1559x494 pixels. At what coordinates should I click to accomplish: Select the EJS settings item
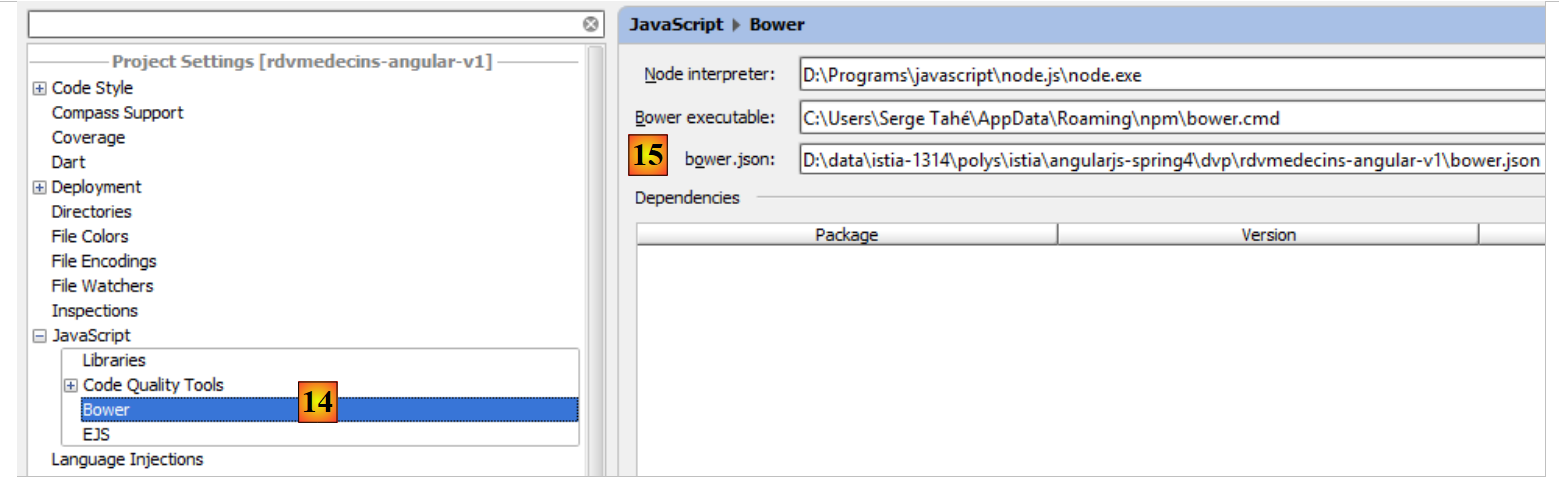point(96,435)
